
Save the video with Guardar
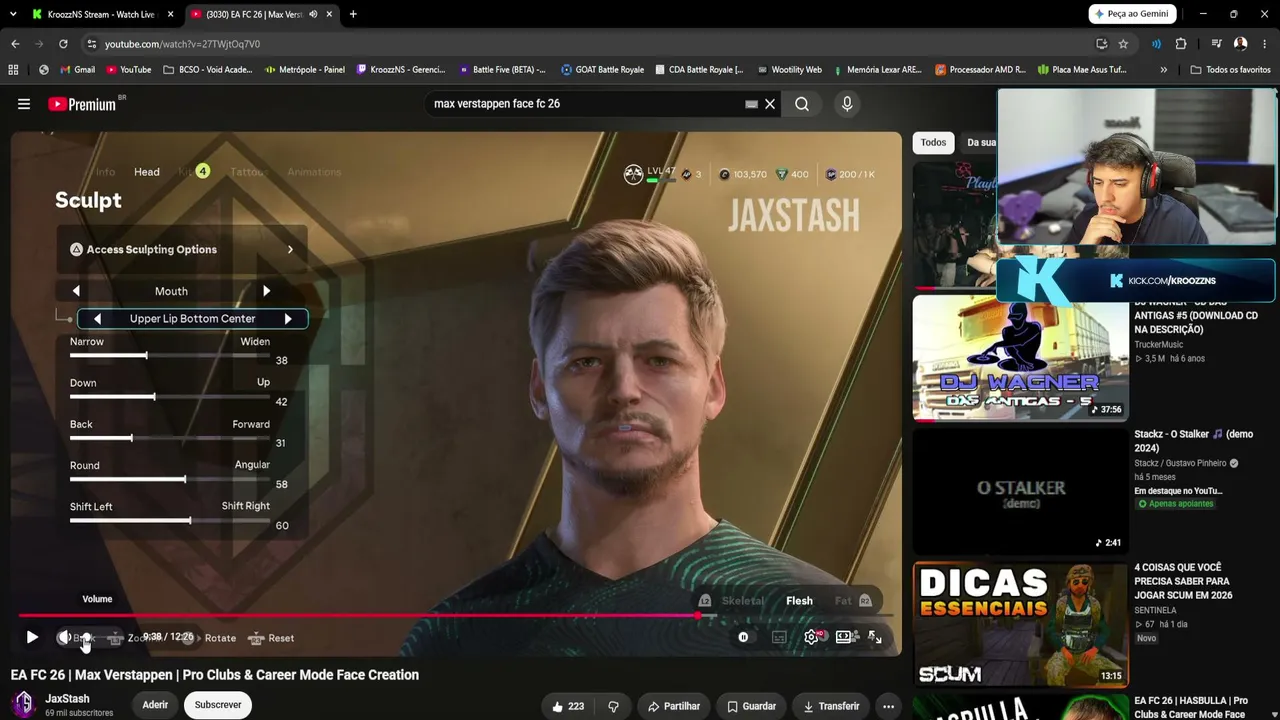pyautogui.click(x=752, y=706)
